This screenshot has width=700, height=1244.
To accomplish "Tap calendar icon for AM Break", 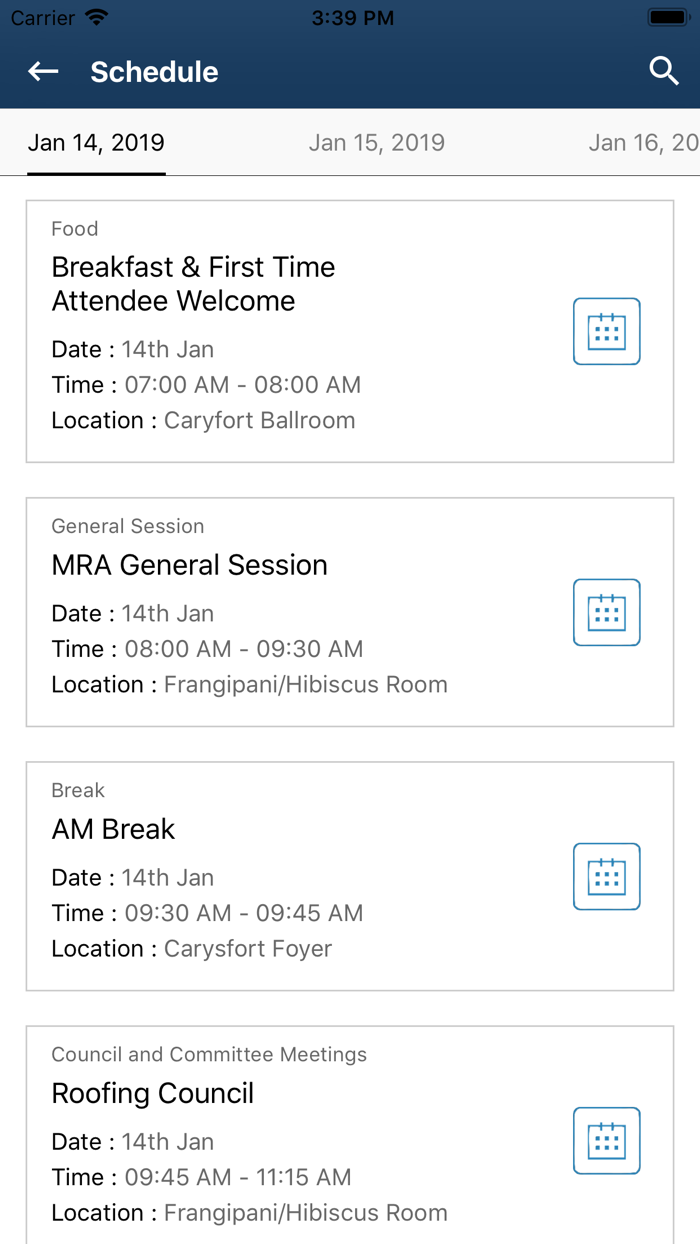I will click(x=606, y=876).
